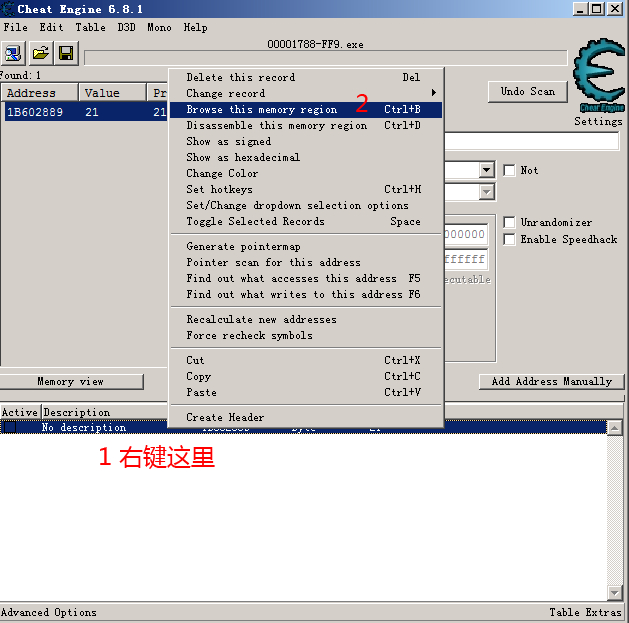
Task: Click address list scrollbar down arrow
Action: (615, 593)
